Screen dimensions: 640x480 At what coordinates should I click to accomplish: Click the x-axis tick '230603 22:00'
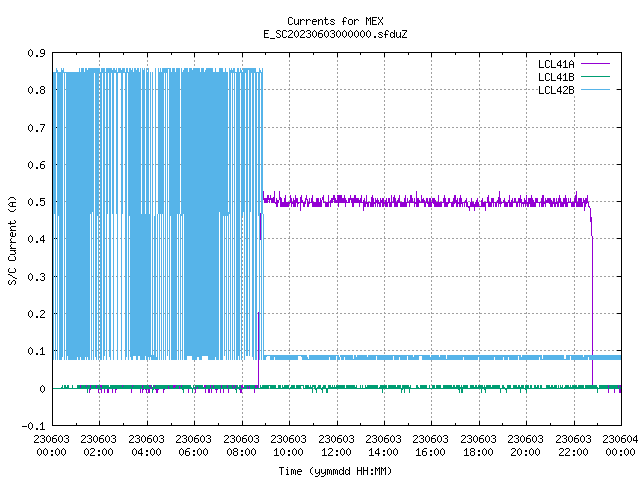click(x=573, y=445)
